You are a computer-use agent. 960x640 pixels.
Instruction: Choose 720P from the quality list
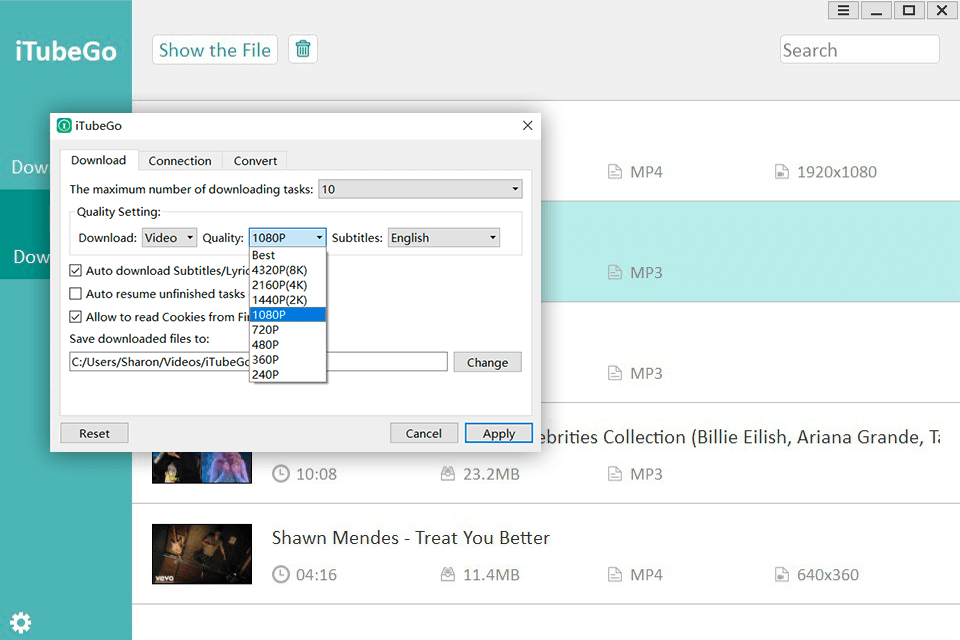coord(266,330)
